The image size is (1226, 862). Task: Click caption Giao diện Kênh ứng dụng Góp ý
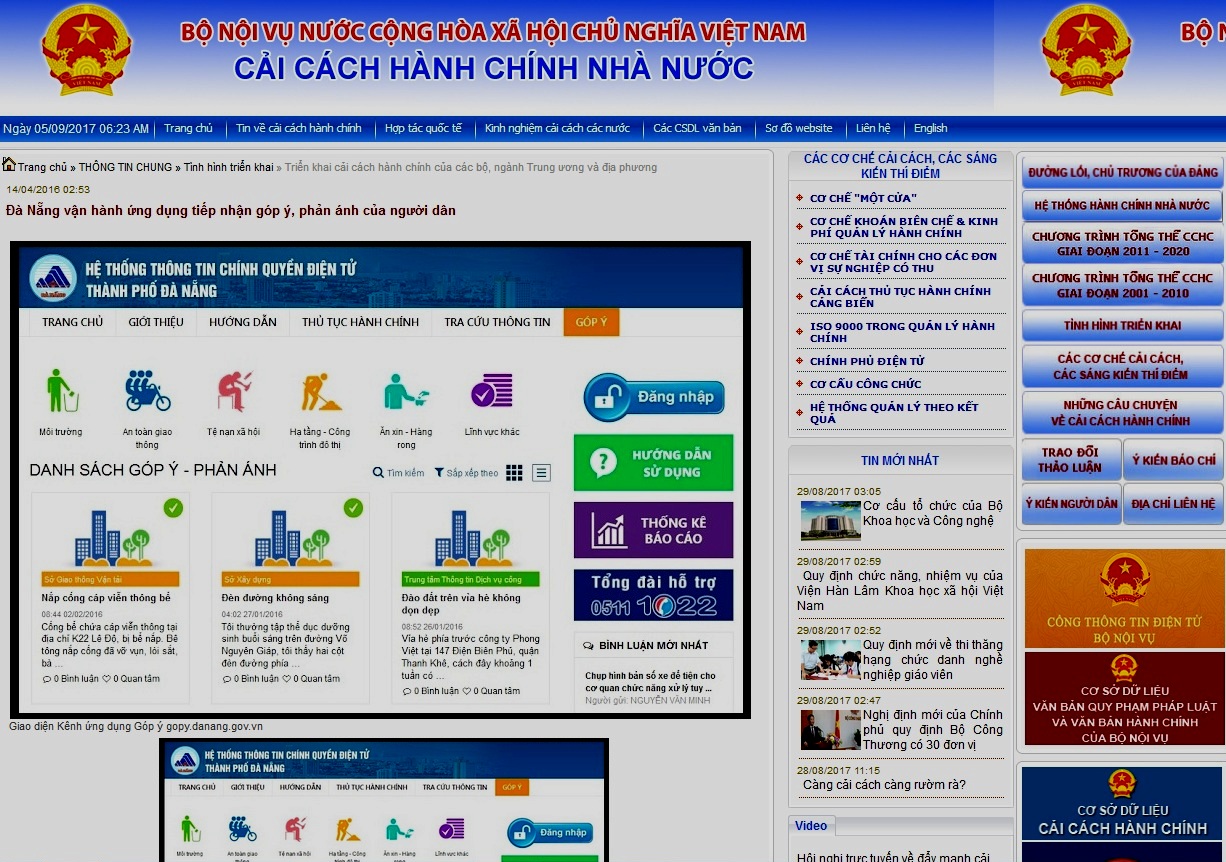(x=136, y=726)
